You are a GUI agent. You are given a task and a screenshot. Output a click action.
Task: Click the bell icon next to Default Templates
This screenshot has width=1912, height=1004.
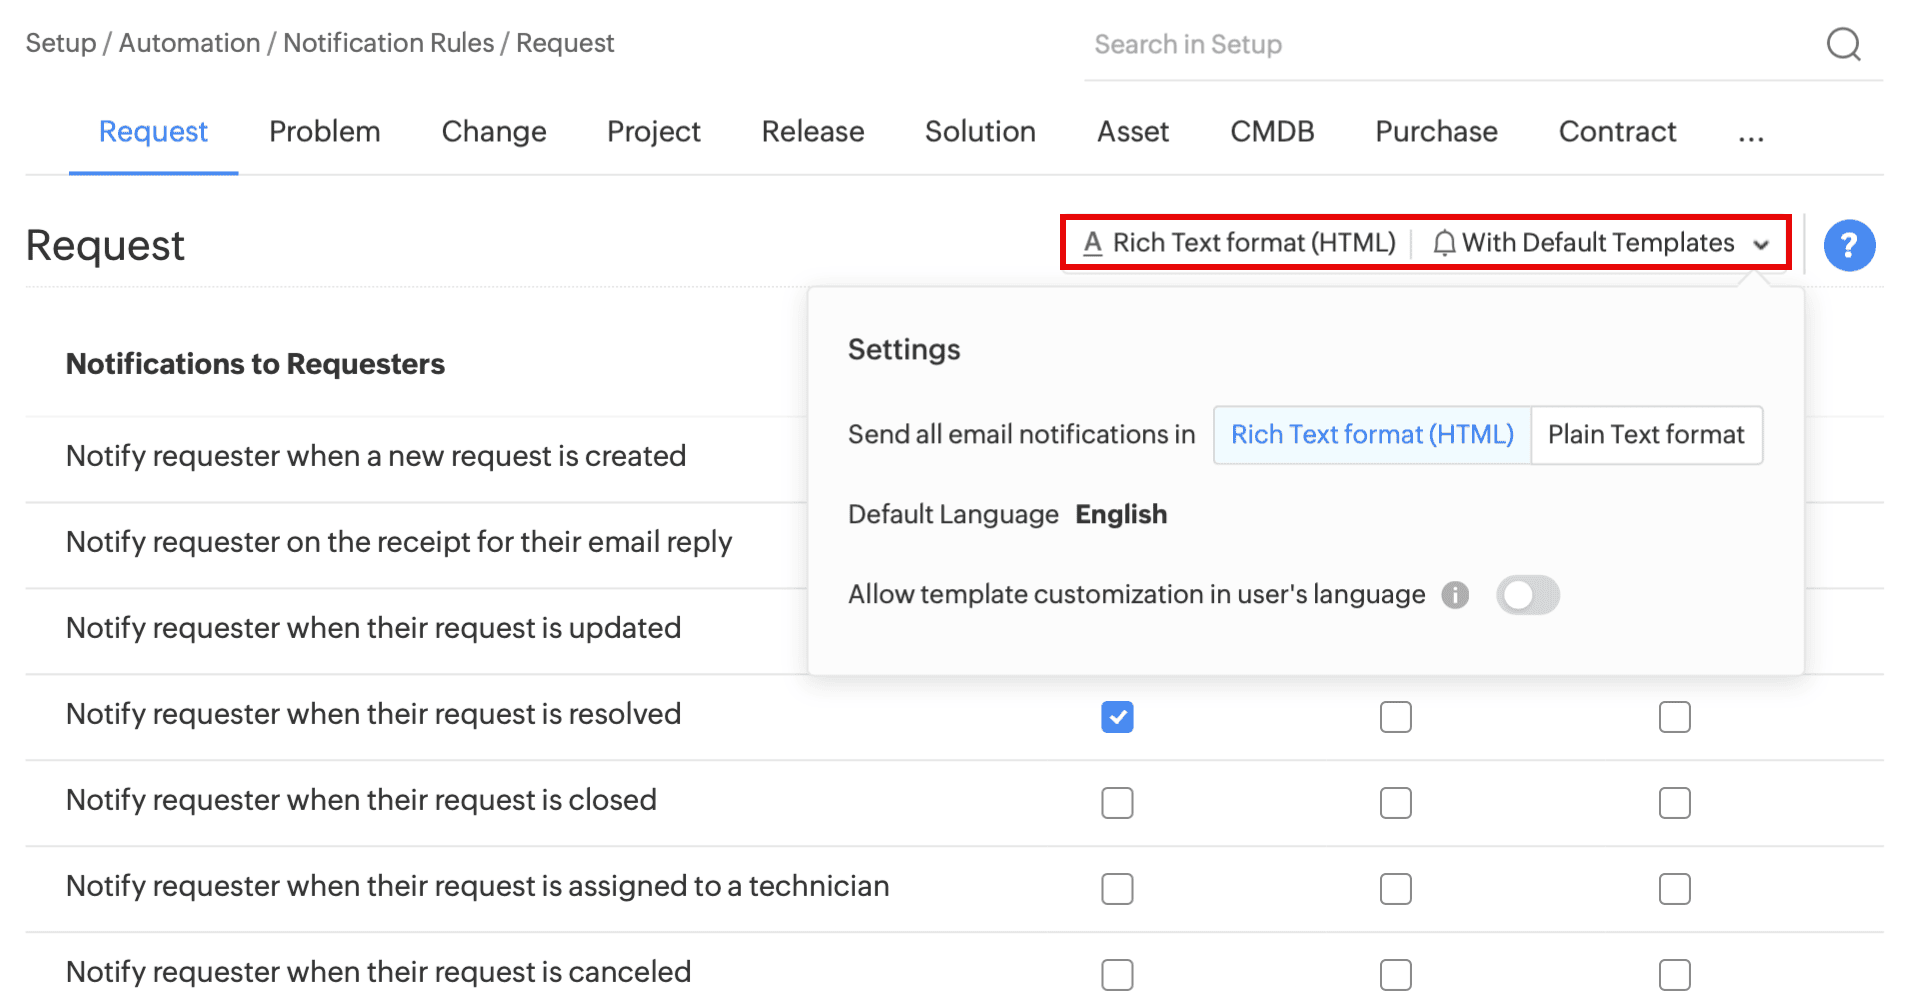pos(1443,243)
